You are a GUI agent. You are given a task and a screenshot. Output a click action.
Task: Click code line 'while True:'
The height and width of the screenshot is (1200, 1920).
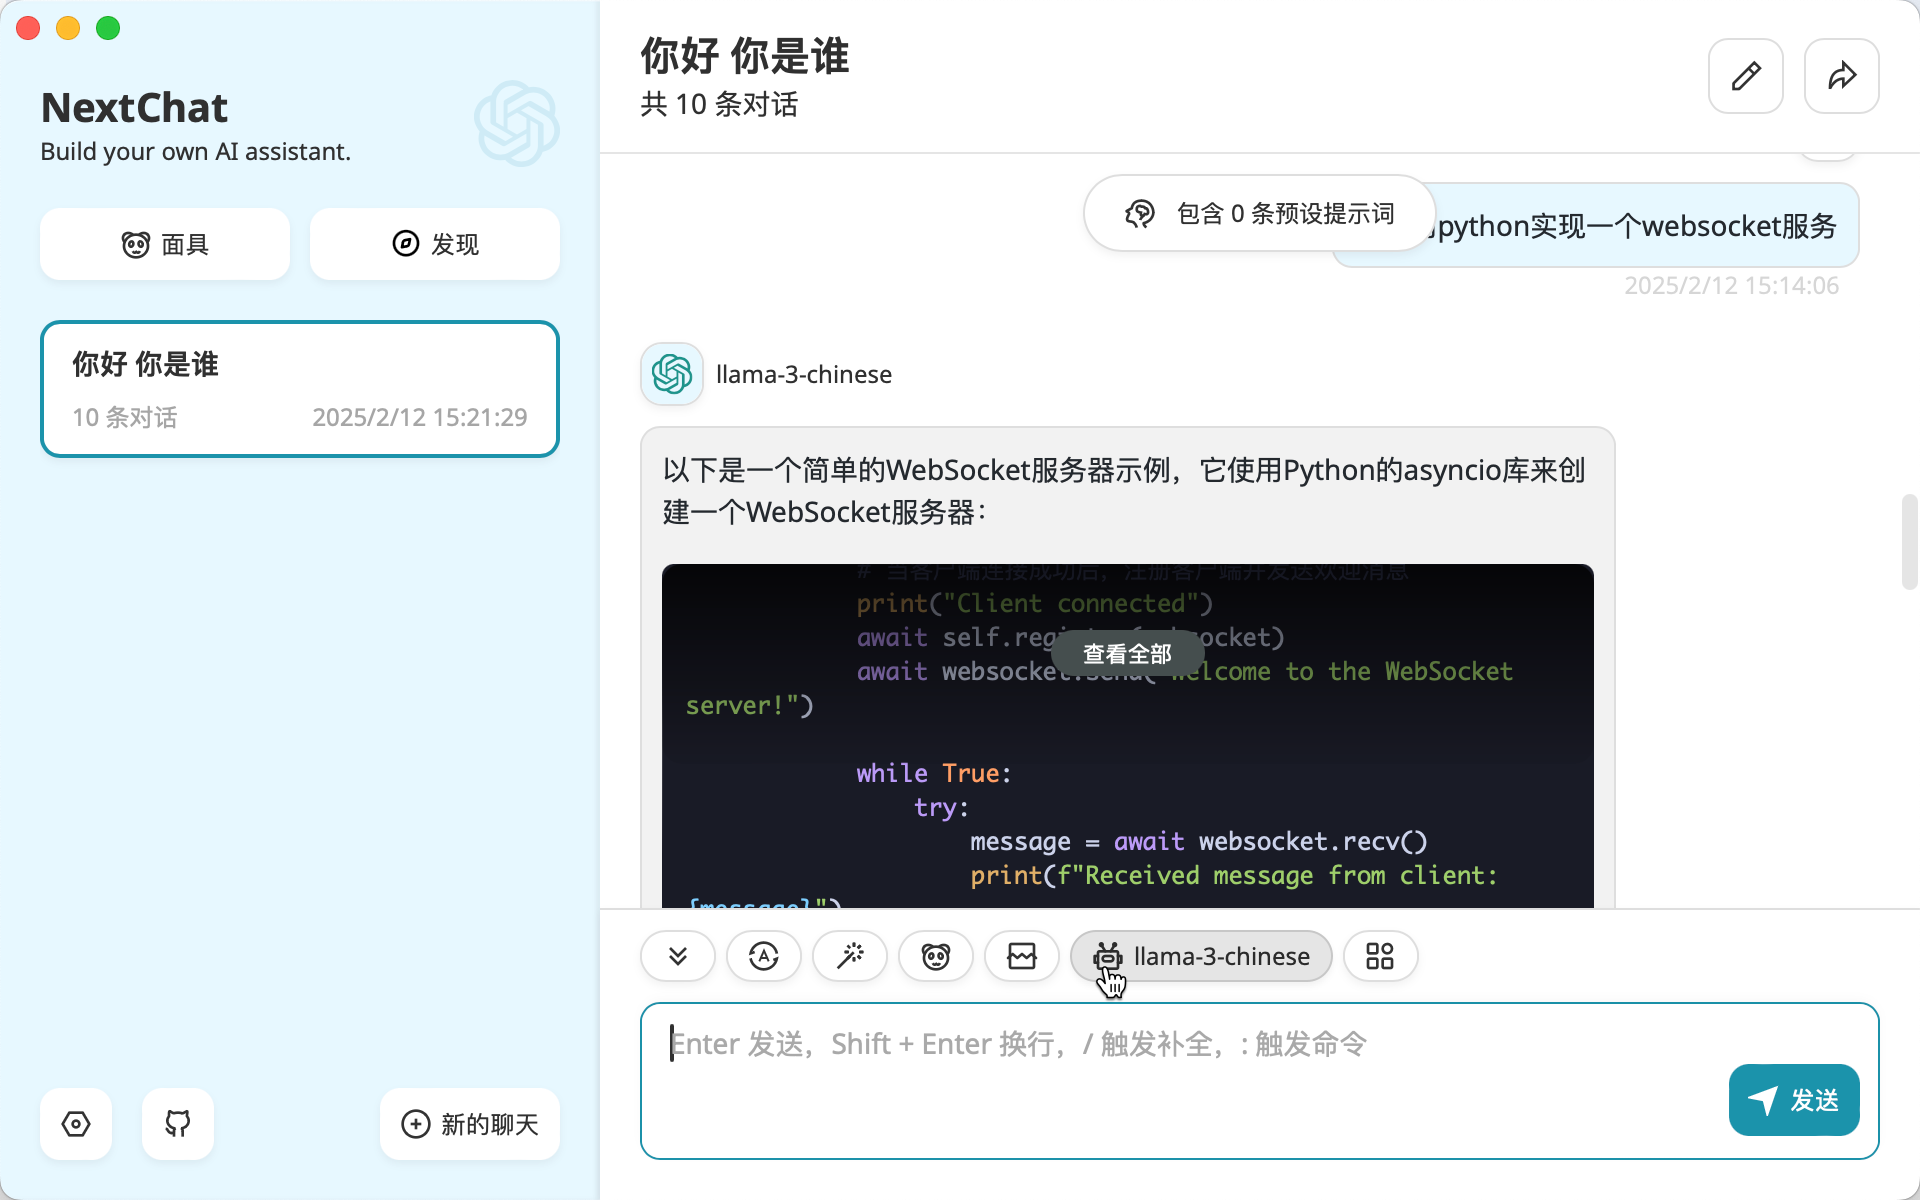(x=933, y=773)
